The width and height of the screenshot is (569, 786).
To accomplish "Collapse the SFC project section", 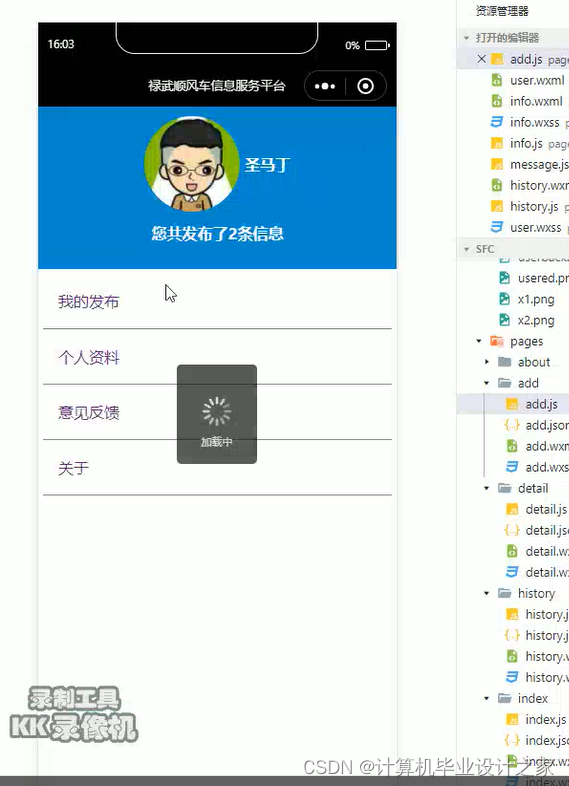I will coord(466,249).
